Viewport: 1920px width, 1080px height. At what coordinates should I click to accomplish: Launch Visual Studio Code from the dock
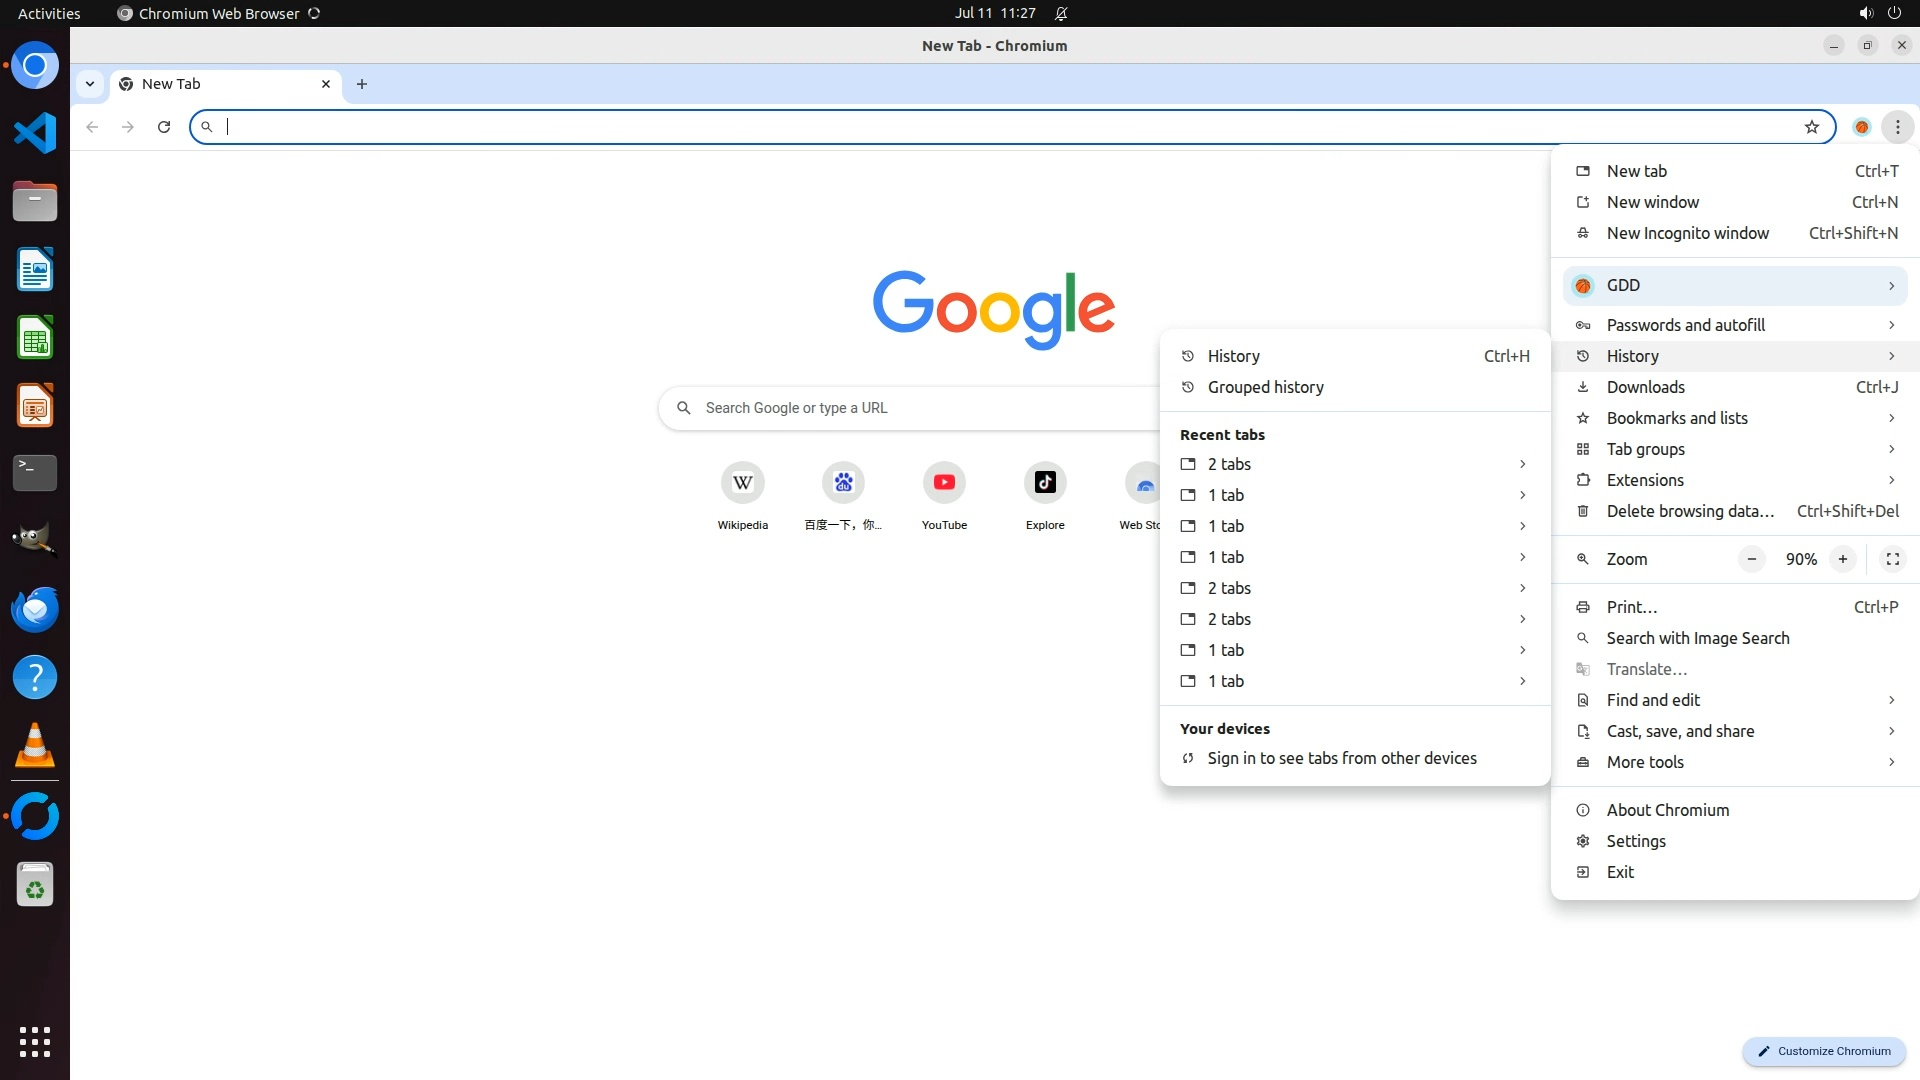(35, 134)
